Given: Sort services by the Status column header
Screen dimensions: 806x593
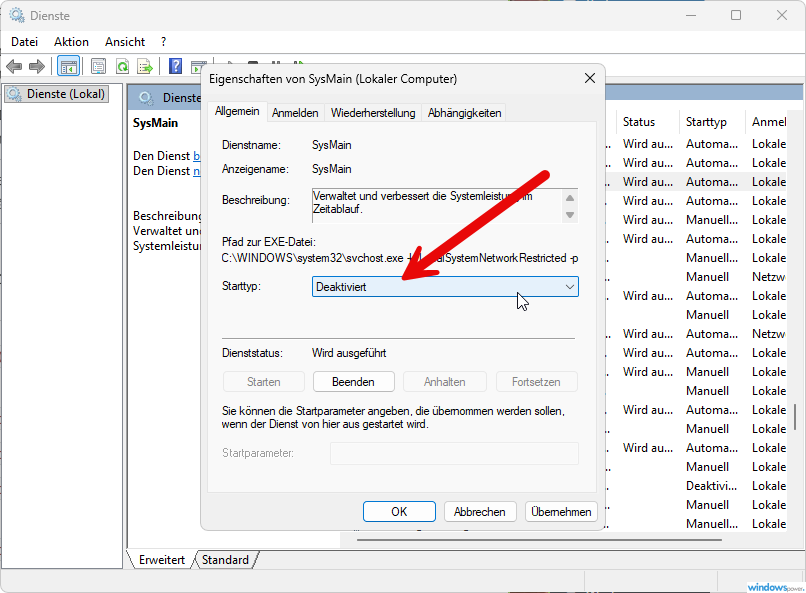Looking at the screenshot, I should point(639,121).
